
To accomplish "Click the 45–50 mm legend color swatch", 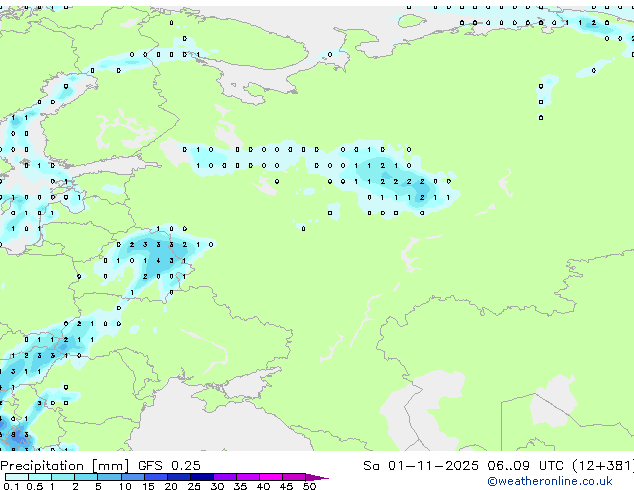I will point(294,477).
